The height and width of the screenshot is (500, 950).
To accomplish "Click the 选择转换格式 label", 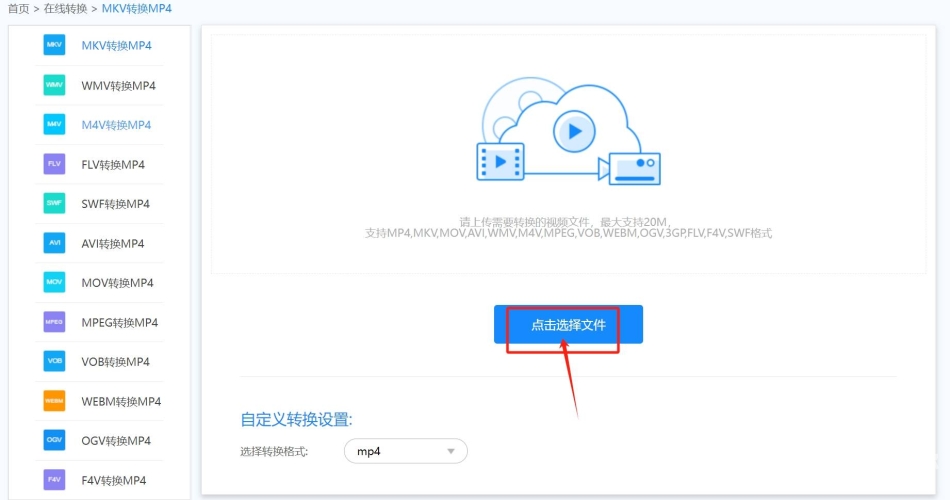I will (x=274, y=452).
